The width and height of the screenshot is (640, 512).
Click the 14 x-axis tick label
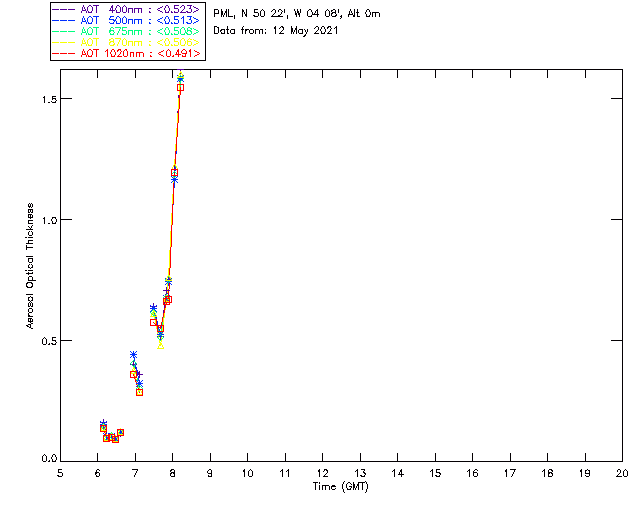[x=398, y=473]
